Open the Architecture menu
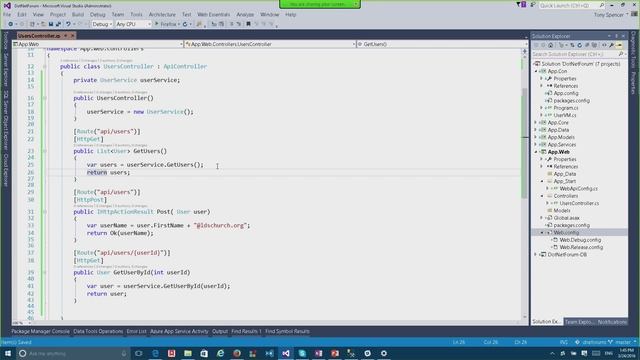 (162, 15)
